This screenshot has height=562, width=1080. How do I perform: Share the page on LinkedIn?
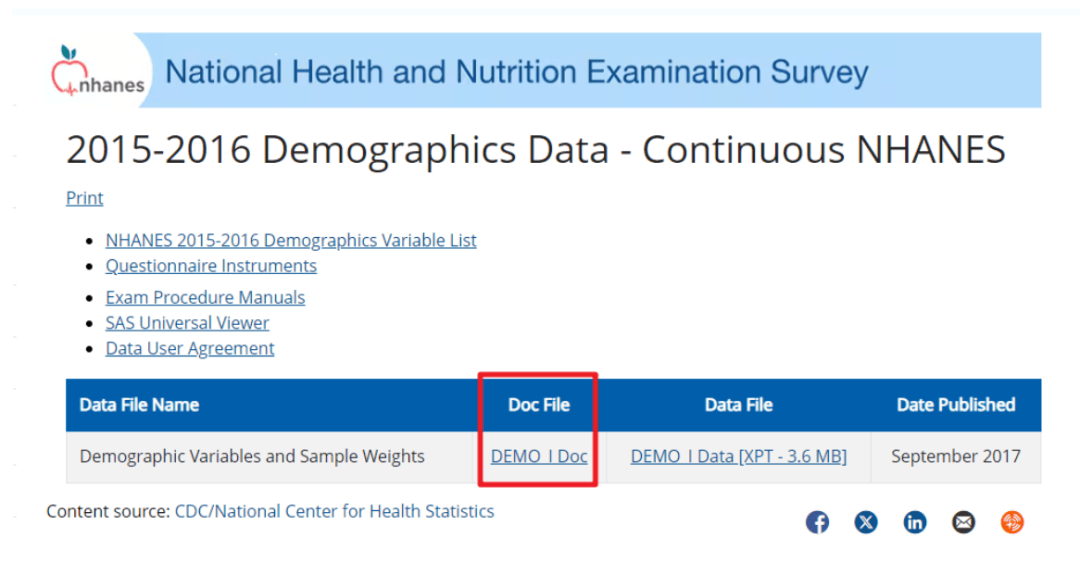tap(915, 522)
